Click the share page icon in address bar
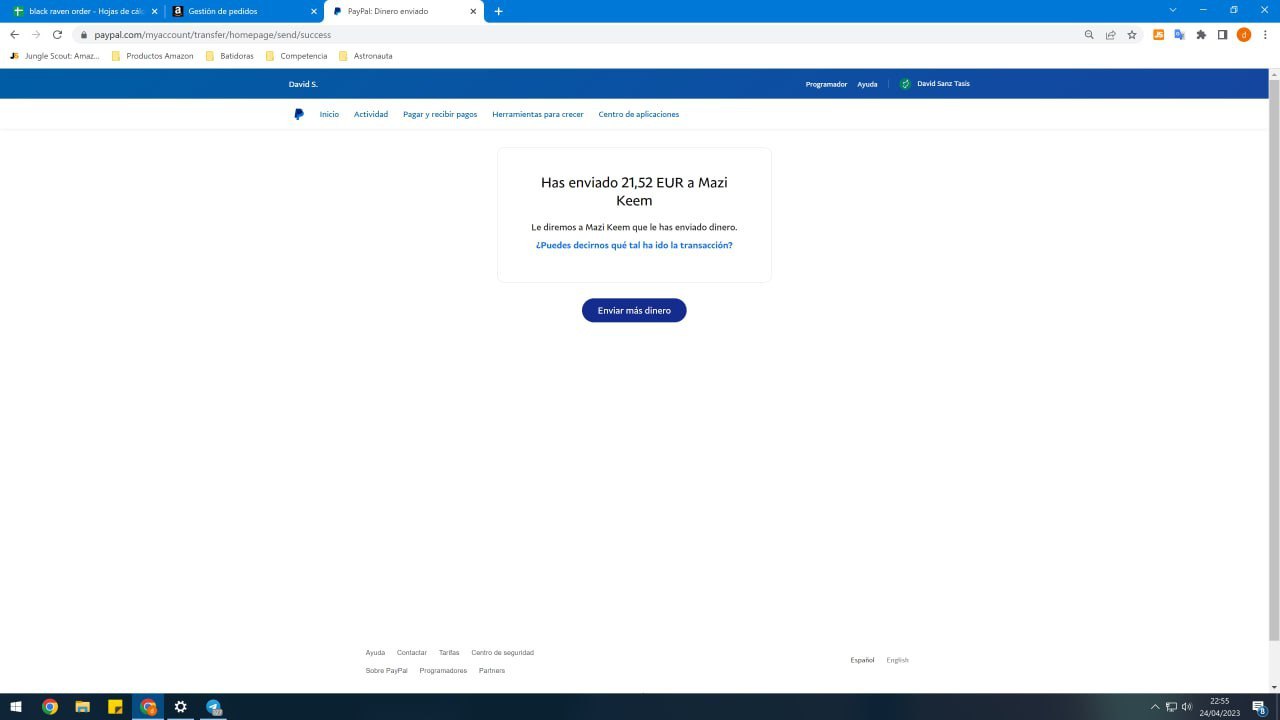1280x720 pixels. (1110, 34)
